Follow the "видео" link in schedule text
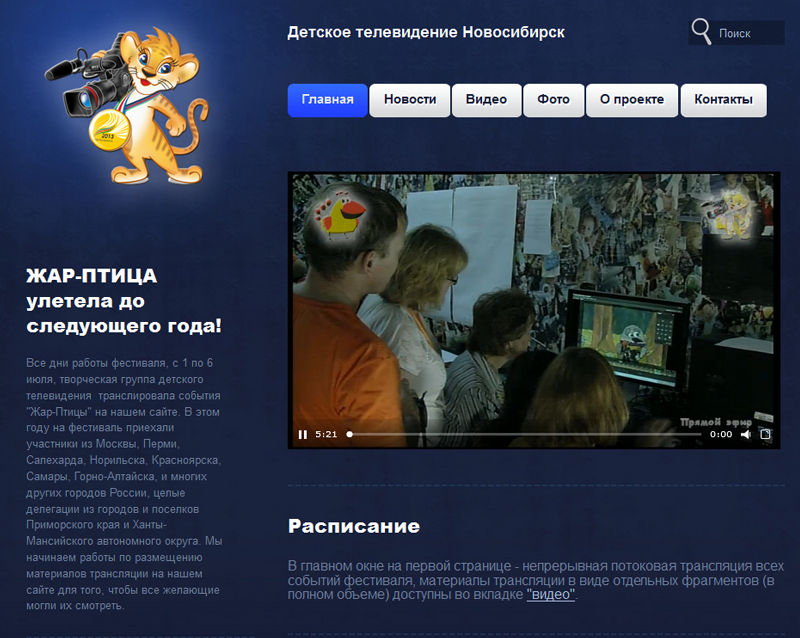The height and width of the screenshot is (638, 800). pos(551,594)
